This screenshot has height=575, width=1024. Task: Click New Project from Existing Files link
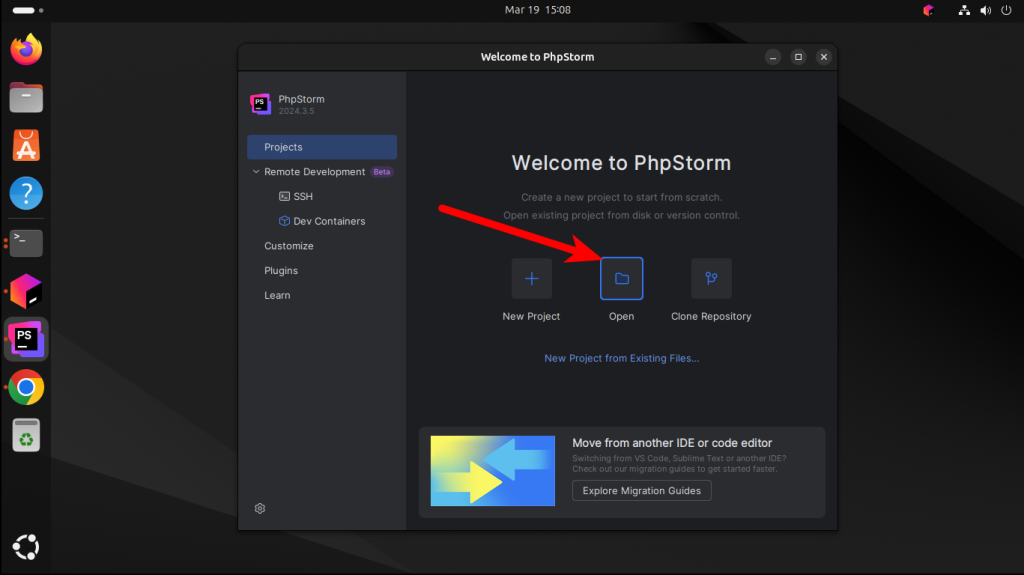point(622,358)
